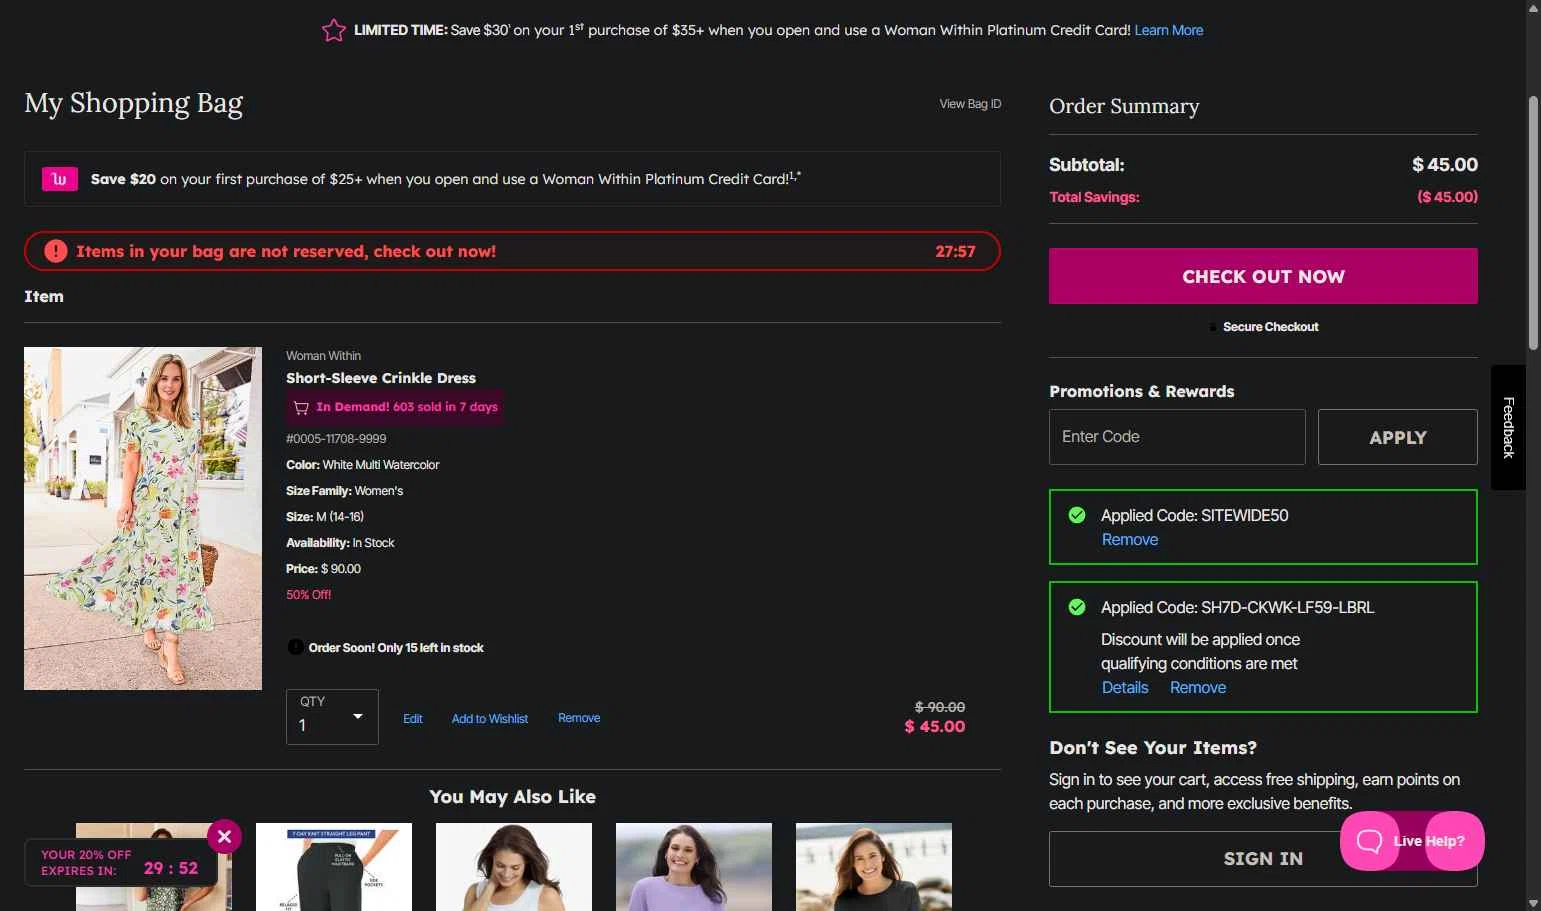Open the black straight leg pant recommendation

pyautogui.click(x=334, y=866)
